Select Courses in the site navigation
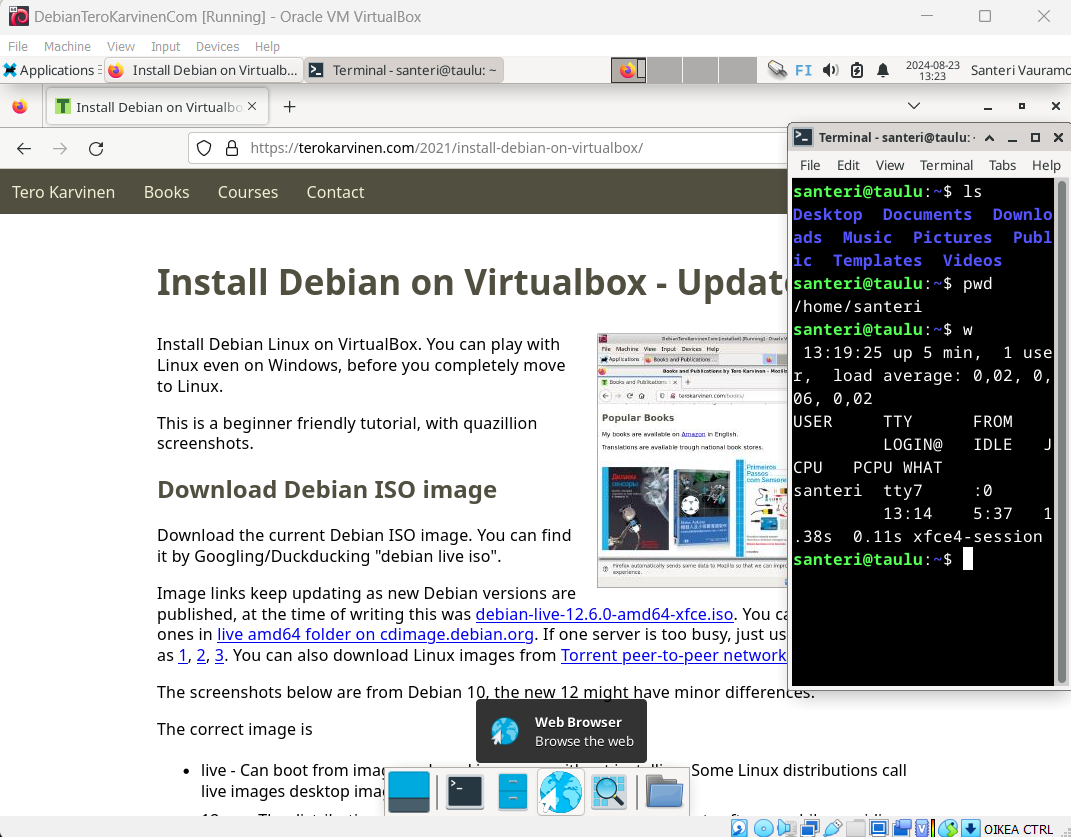Viewport: 1071px width, 837px height. [248, 192]
